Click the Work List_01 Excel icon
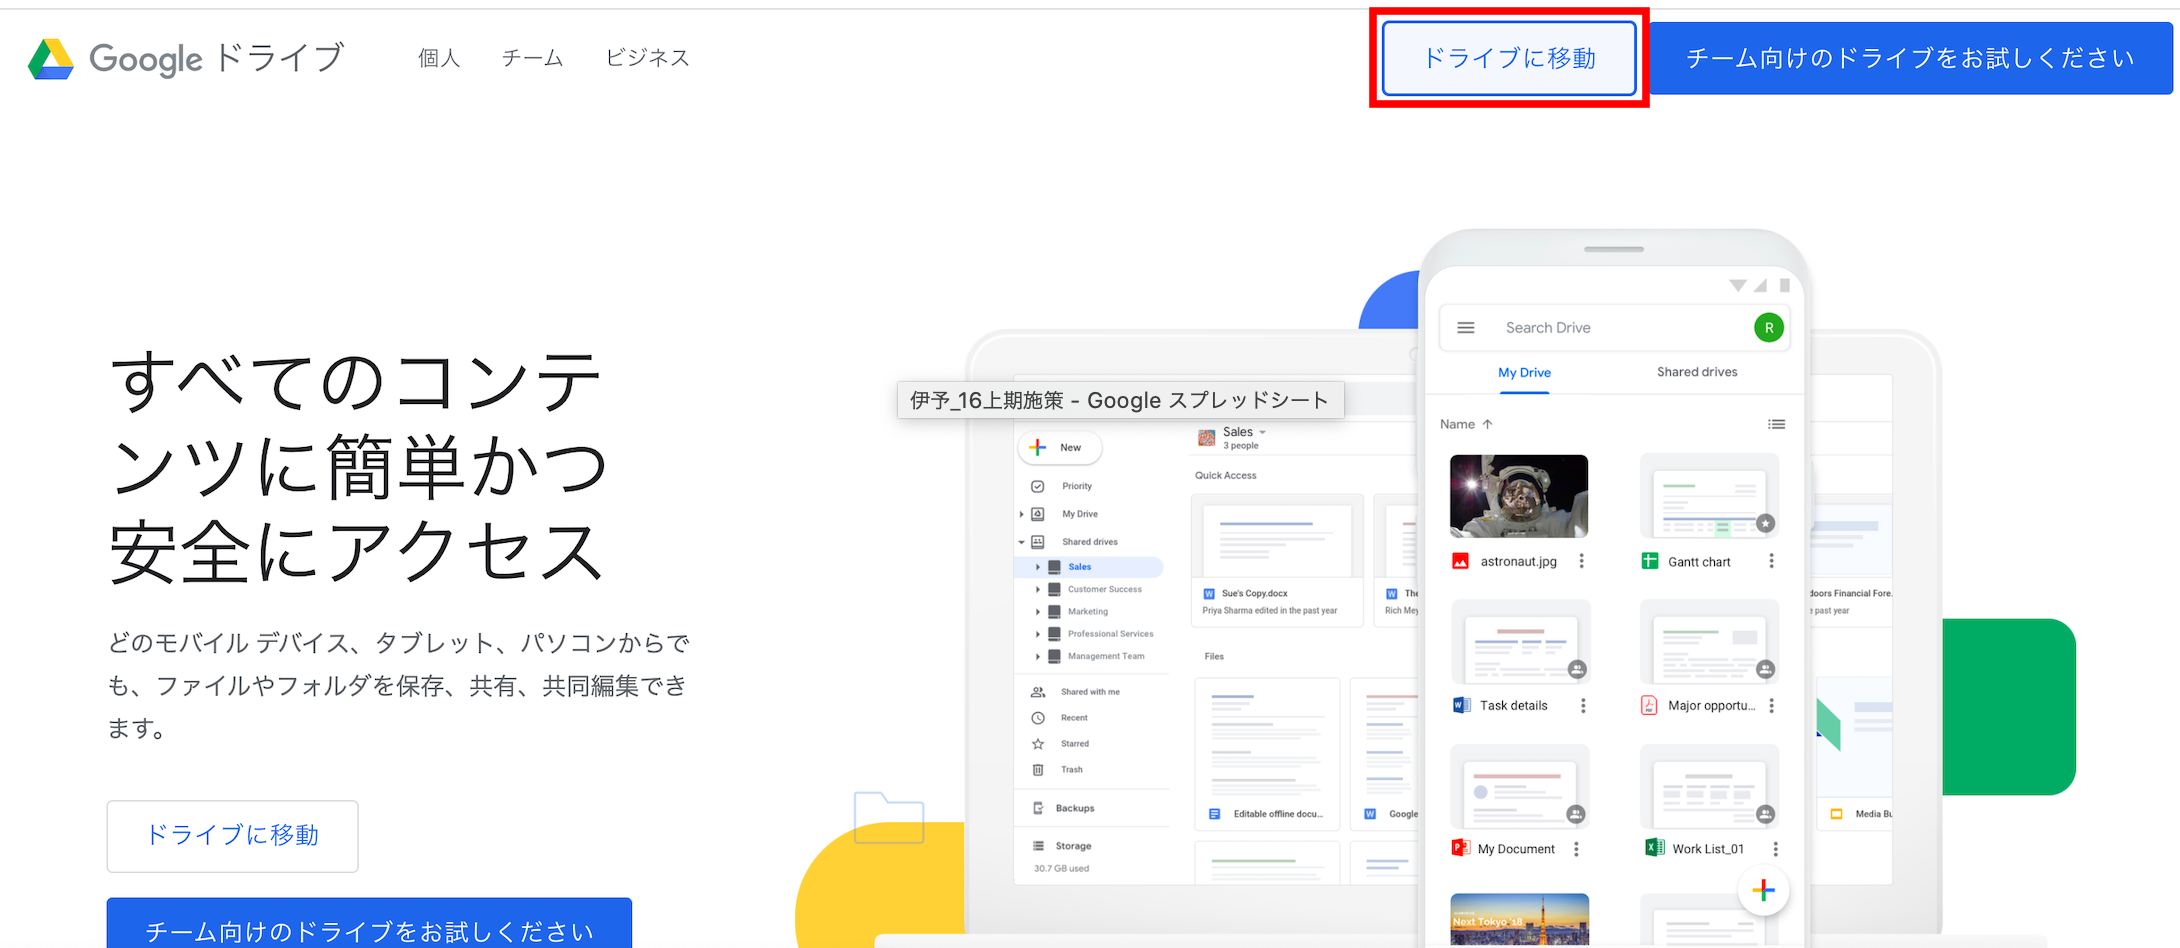The image size is (2180, 948). [1654, 847]
